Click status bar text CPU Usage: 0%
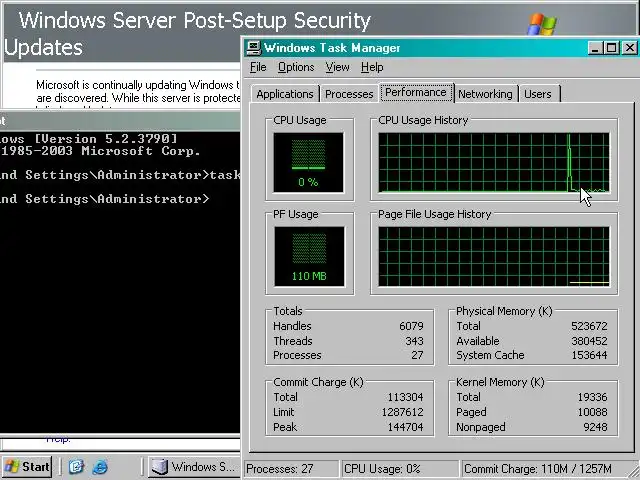640x480 pixels. 382,469
